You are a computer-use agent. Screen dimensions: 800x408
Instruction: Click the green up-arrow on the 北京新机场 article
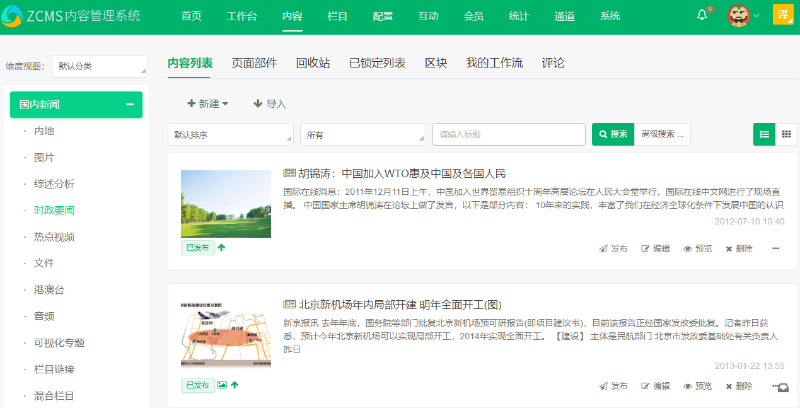click(235, 385)
